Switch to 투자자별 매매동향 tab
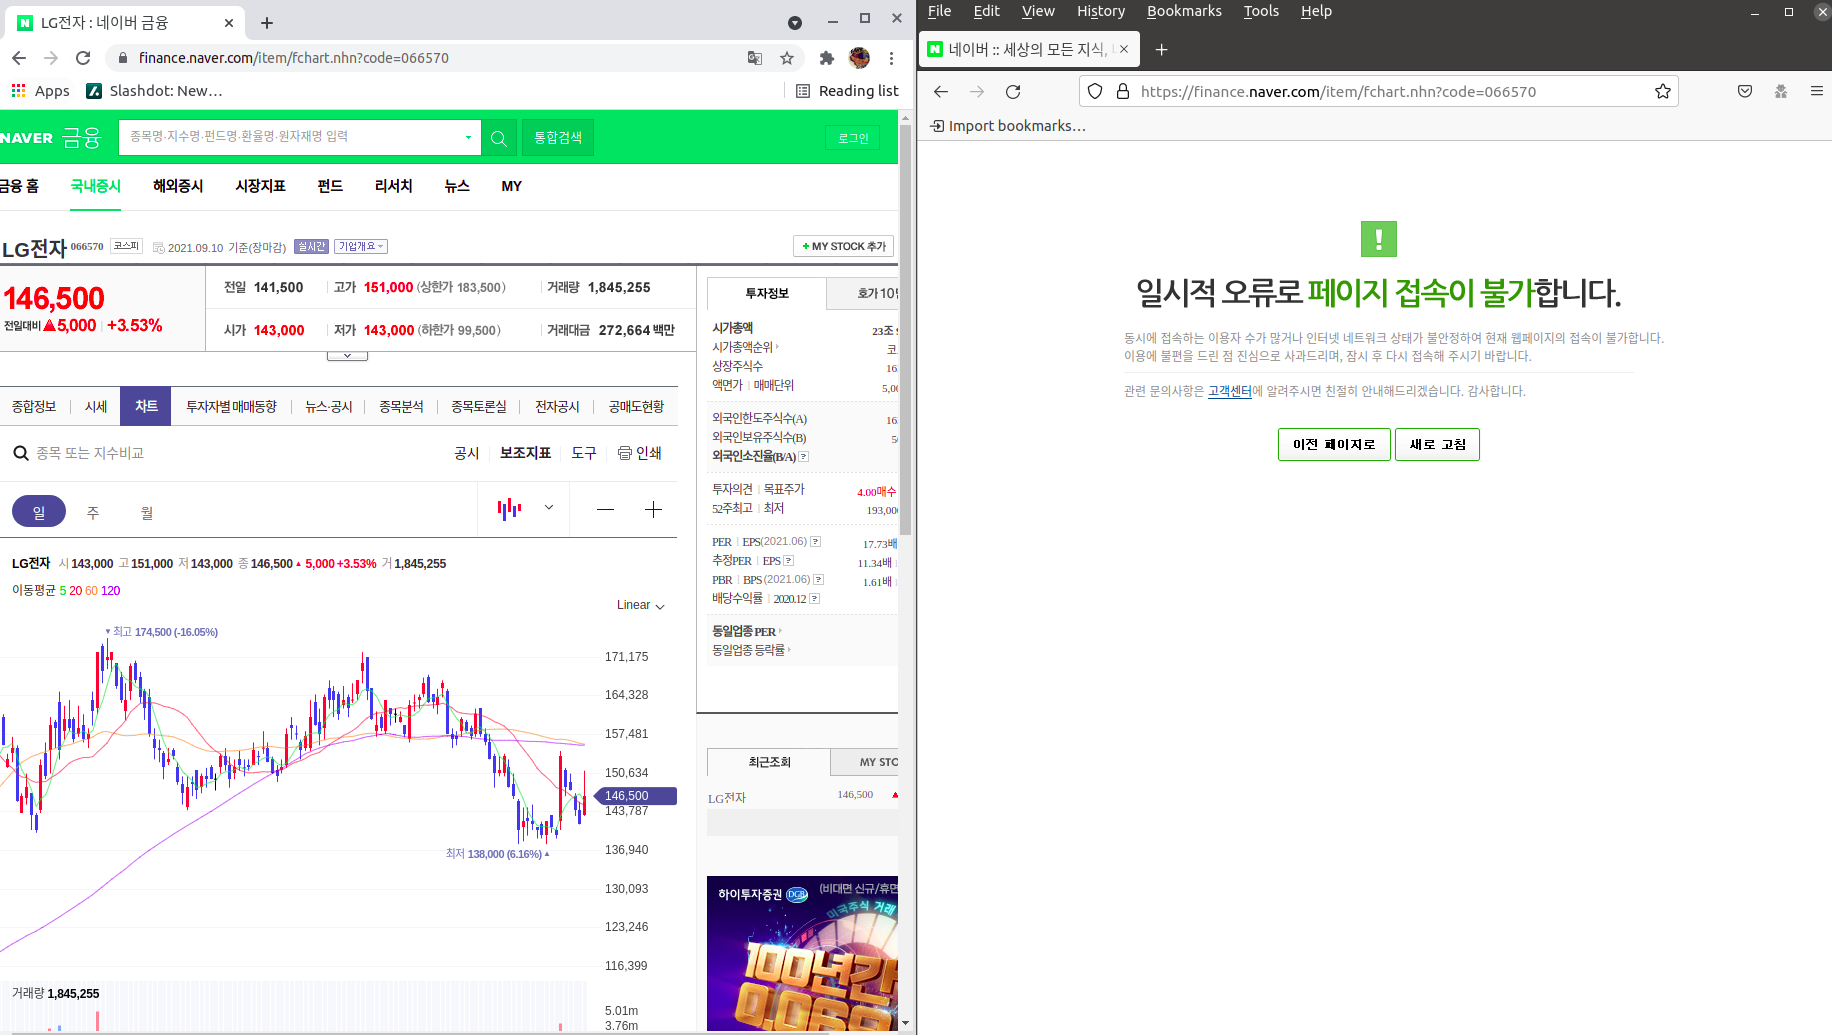This screenshot has height=1035, width=1832. pos(231,407)
